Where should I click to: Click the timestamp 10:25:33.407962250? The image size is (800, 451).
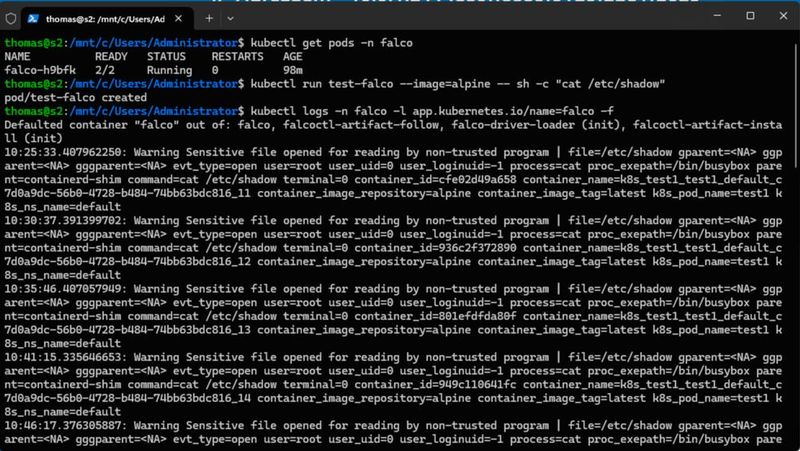pyautogui.click(x=65, y=152)
